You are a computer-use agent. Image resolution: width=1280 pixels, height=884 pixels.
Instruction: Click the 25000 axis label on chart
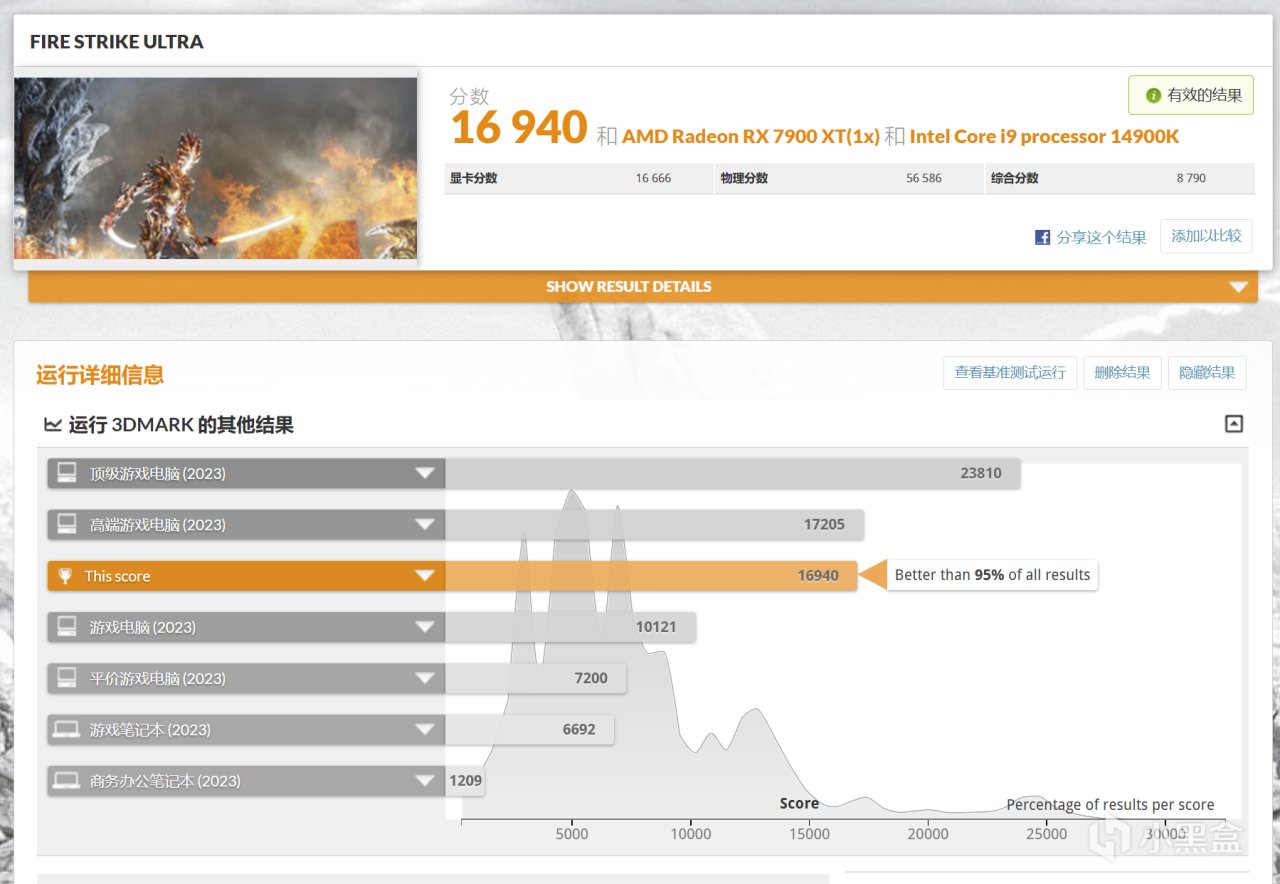[1046, 834]
